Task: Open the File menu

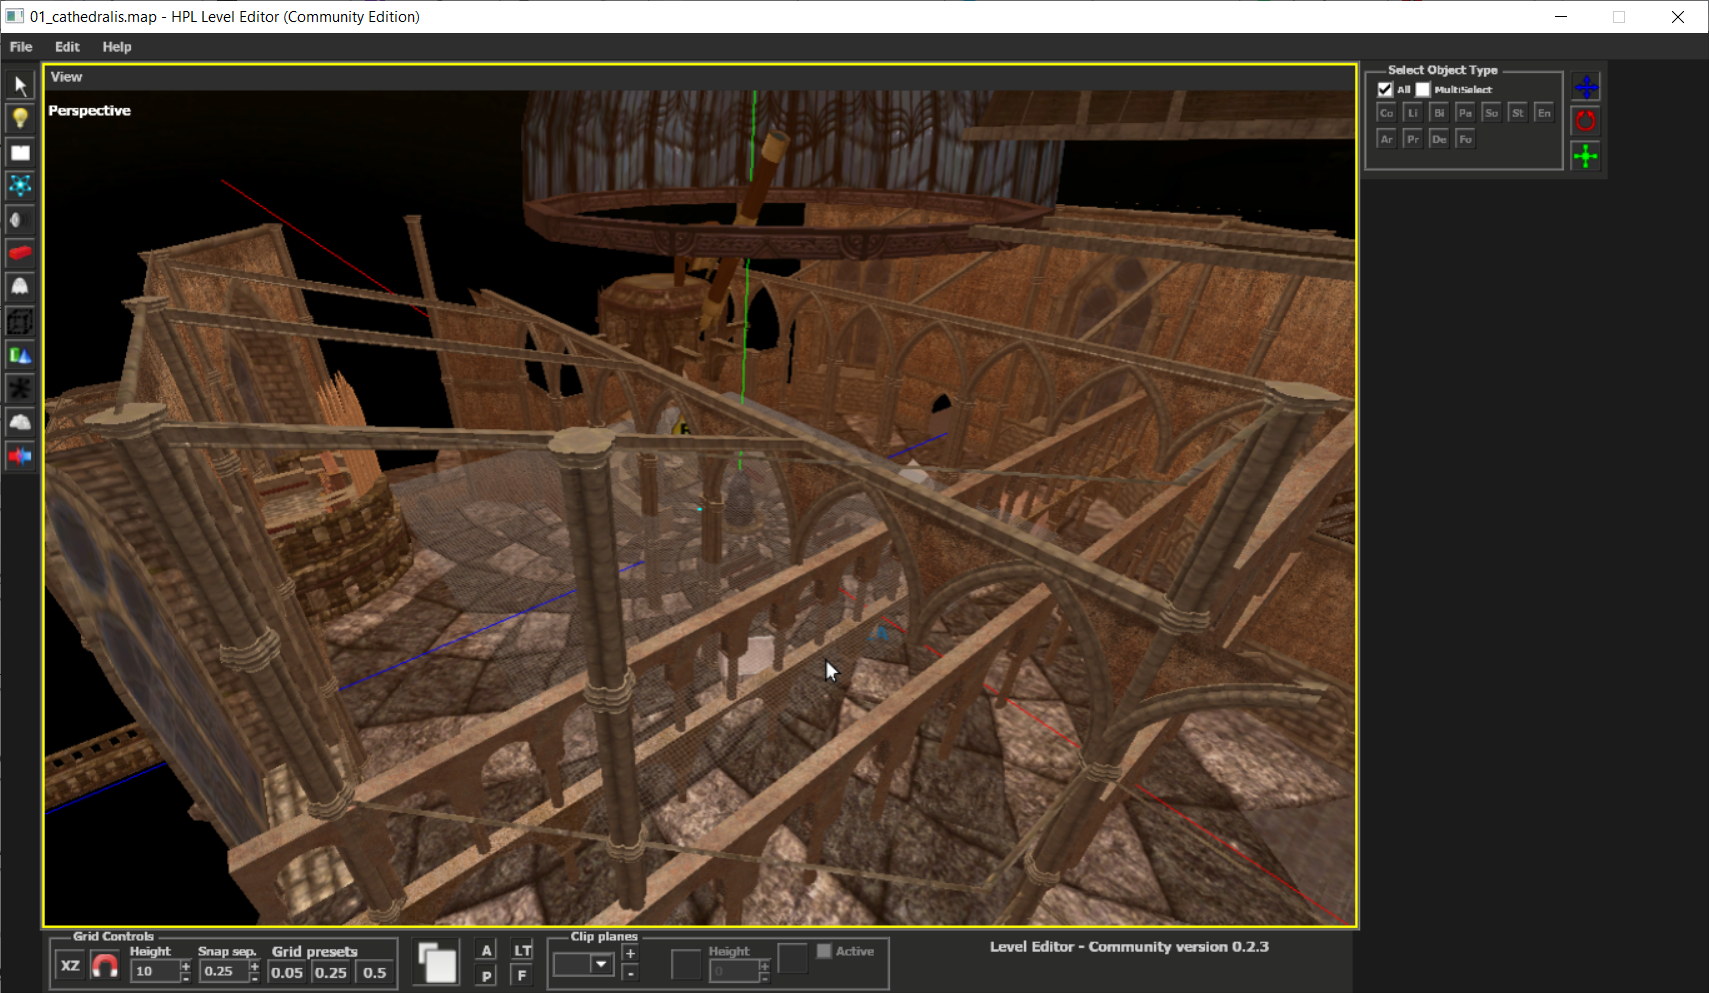Action: point(21,47)
